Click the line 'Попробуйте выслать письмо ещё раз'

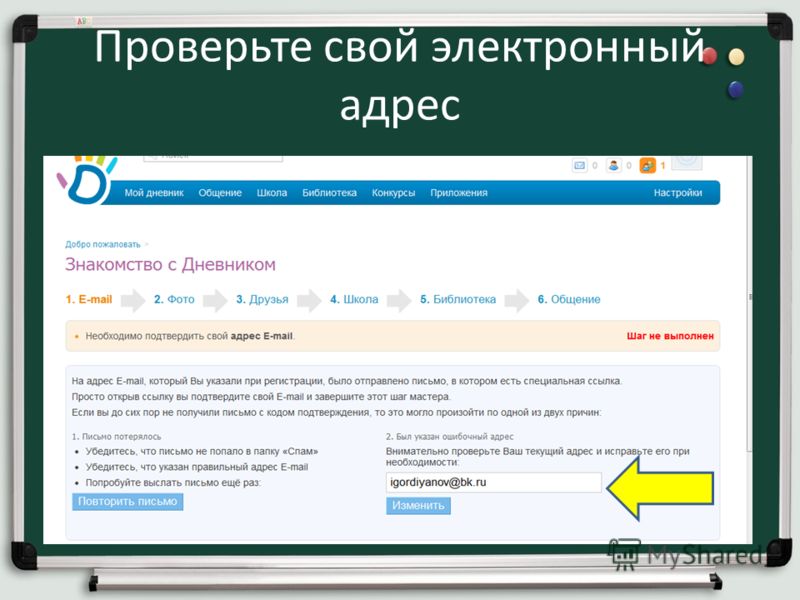[x=173, y=483]
